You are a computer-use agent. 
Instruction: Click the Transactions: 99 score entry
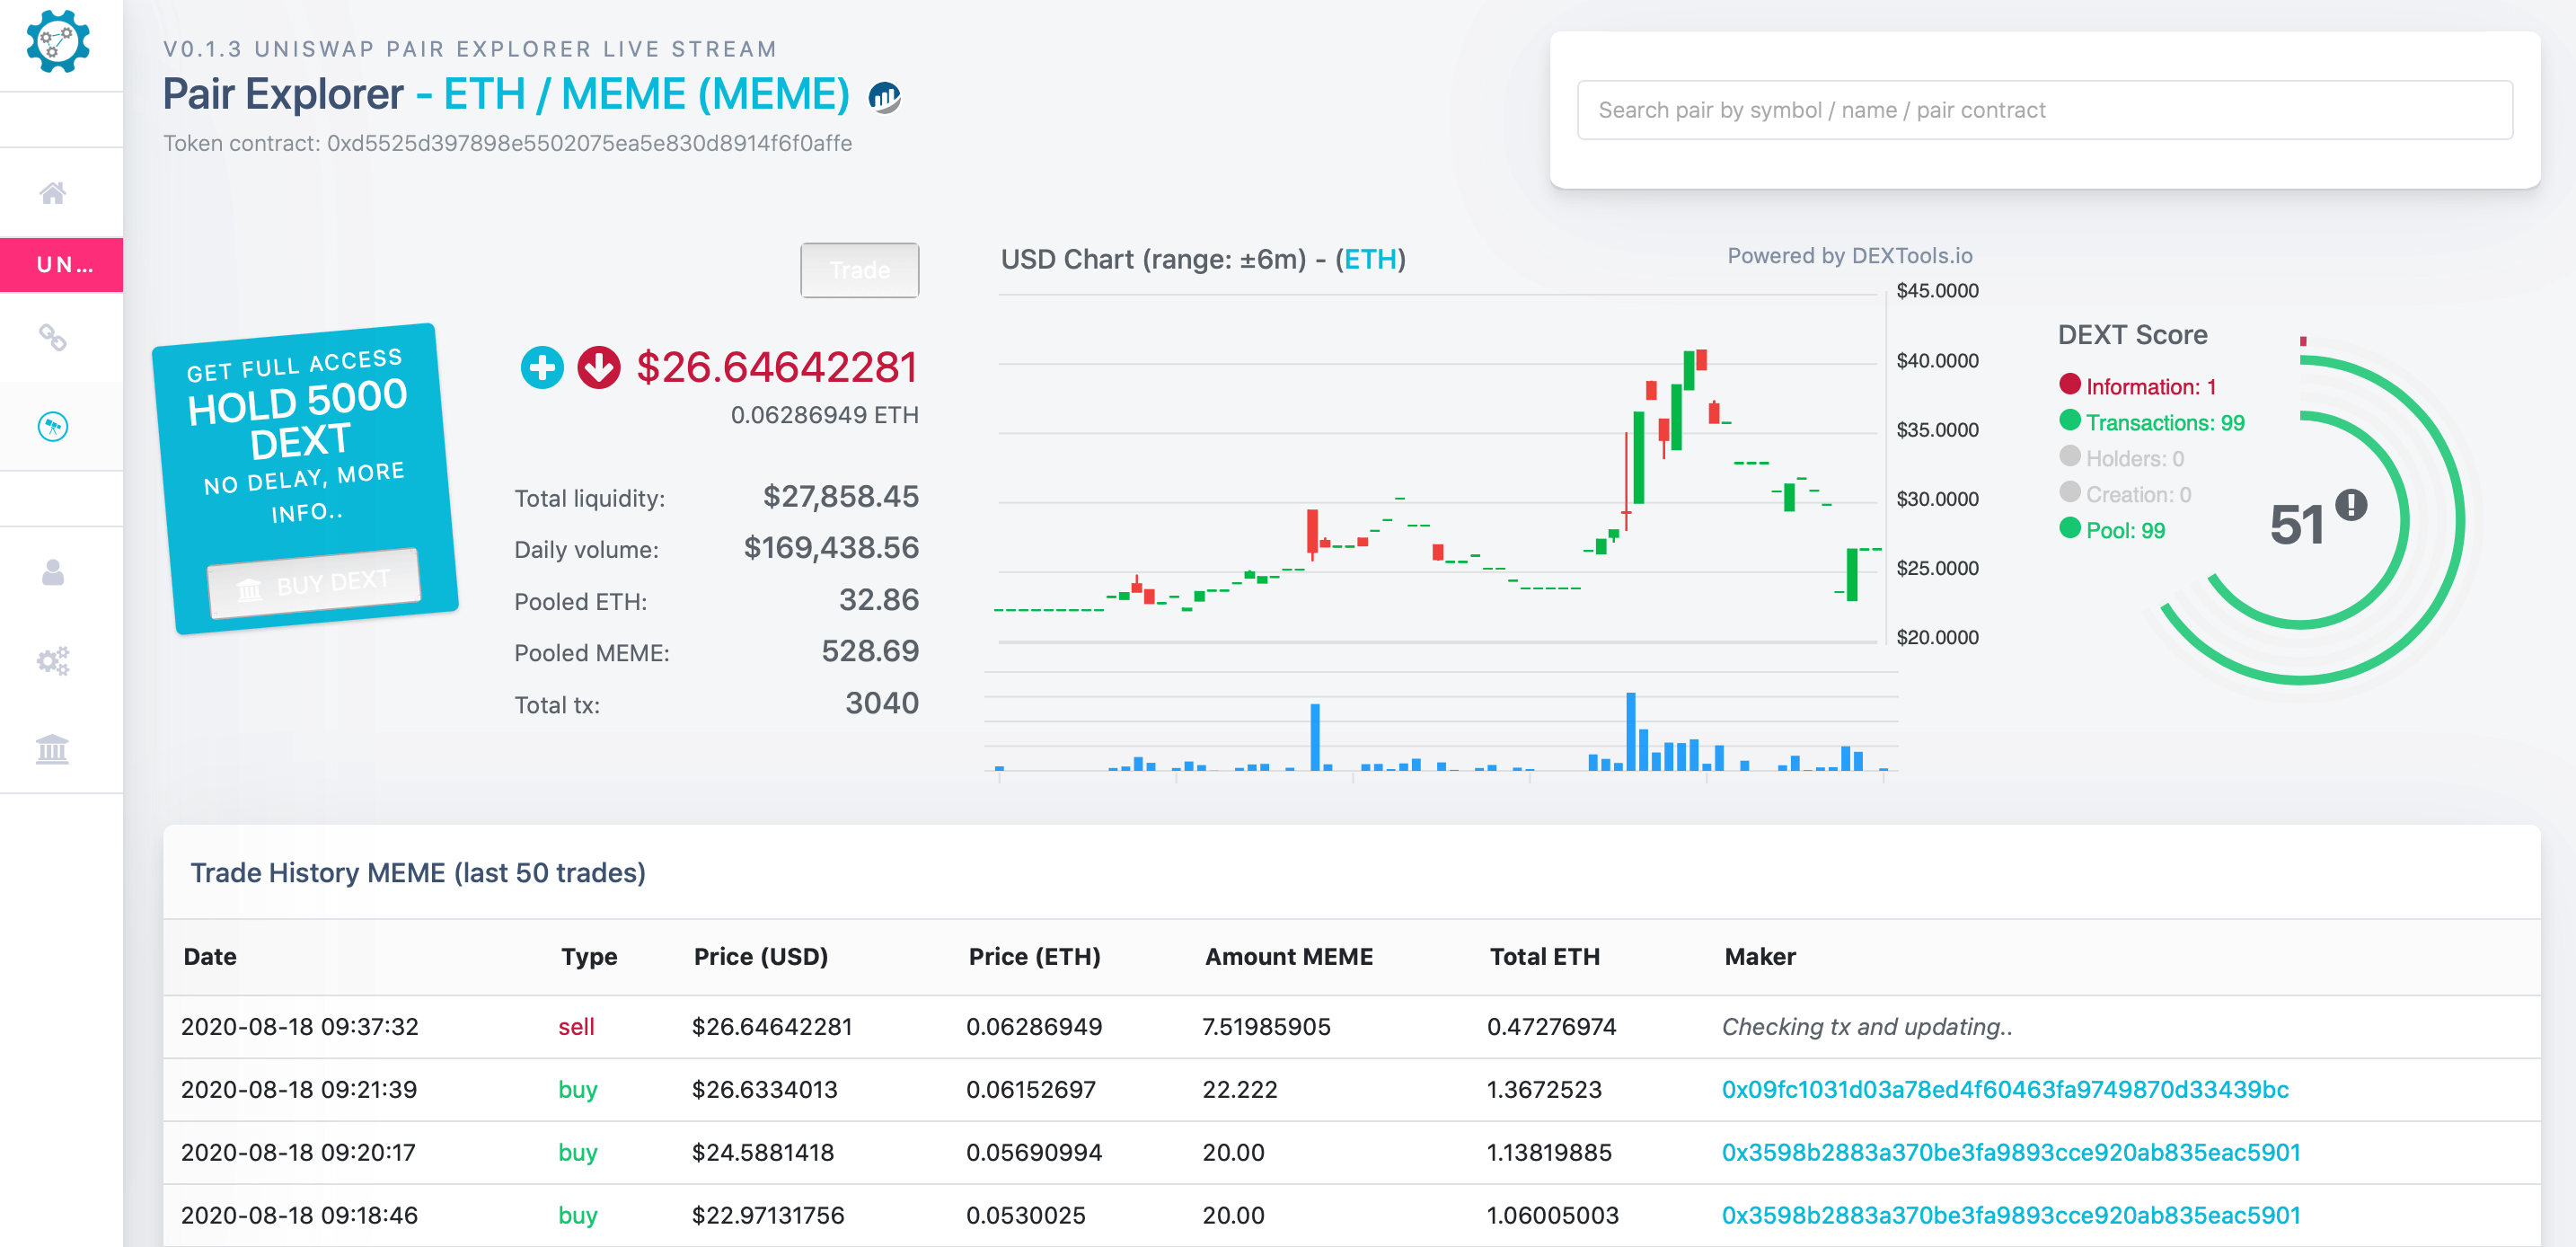[2152, 422]
